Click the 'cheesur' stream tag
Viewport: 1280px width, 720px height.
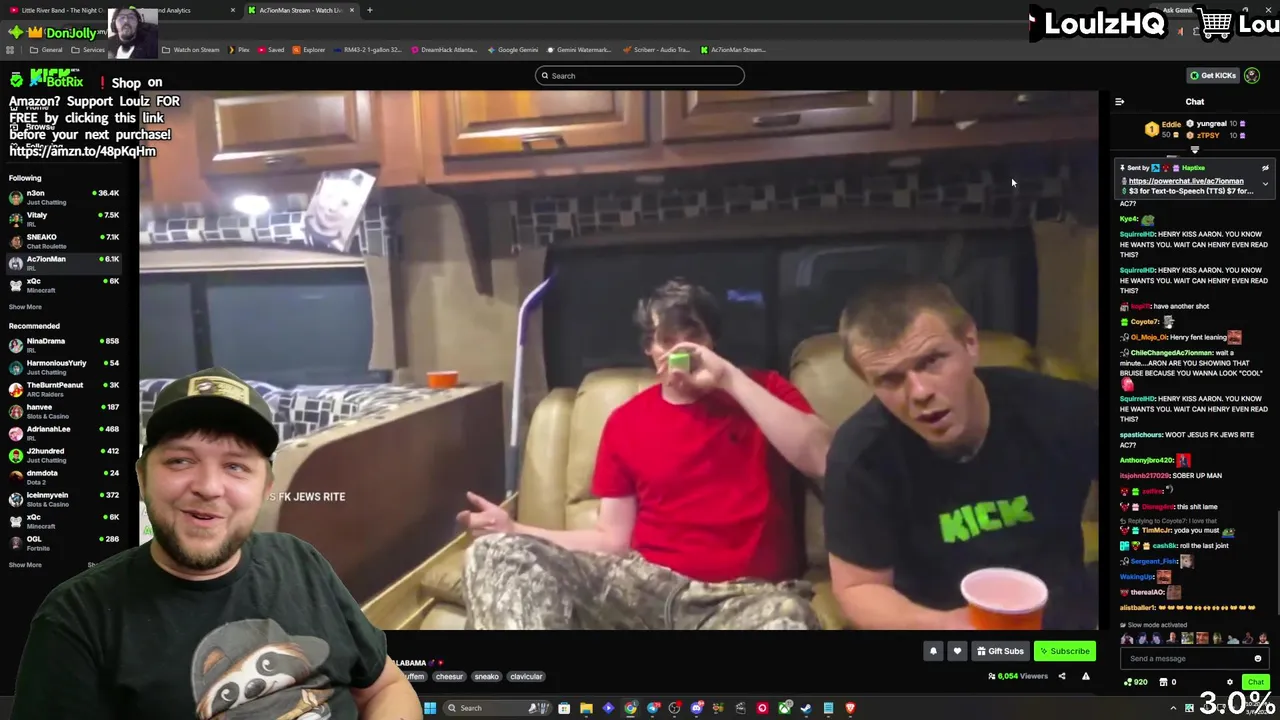(449, 677)
